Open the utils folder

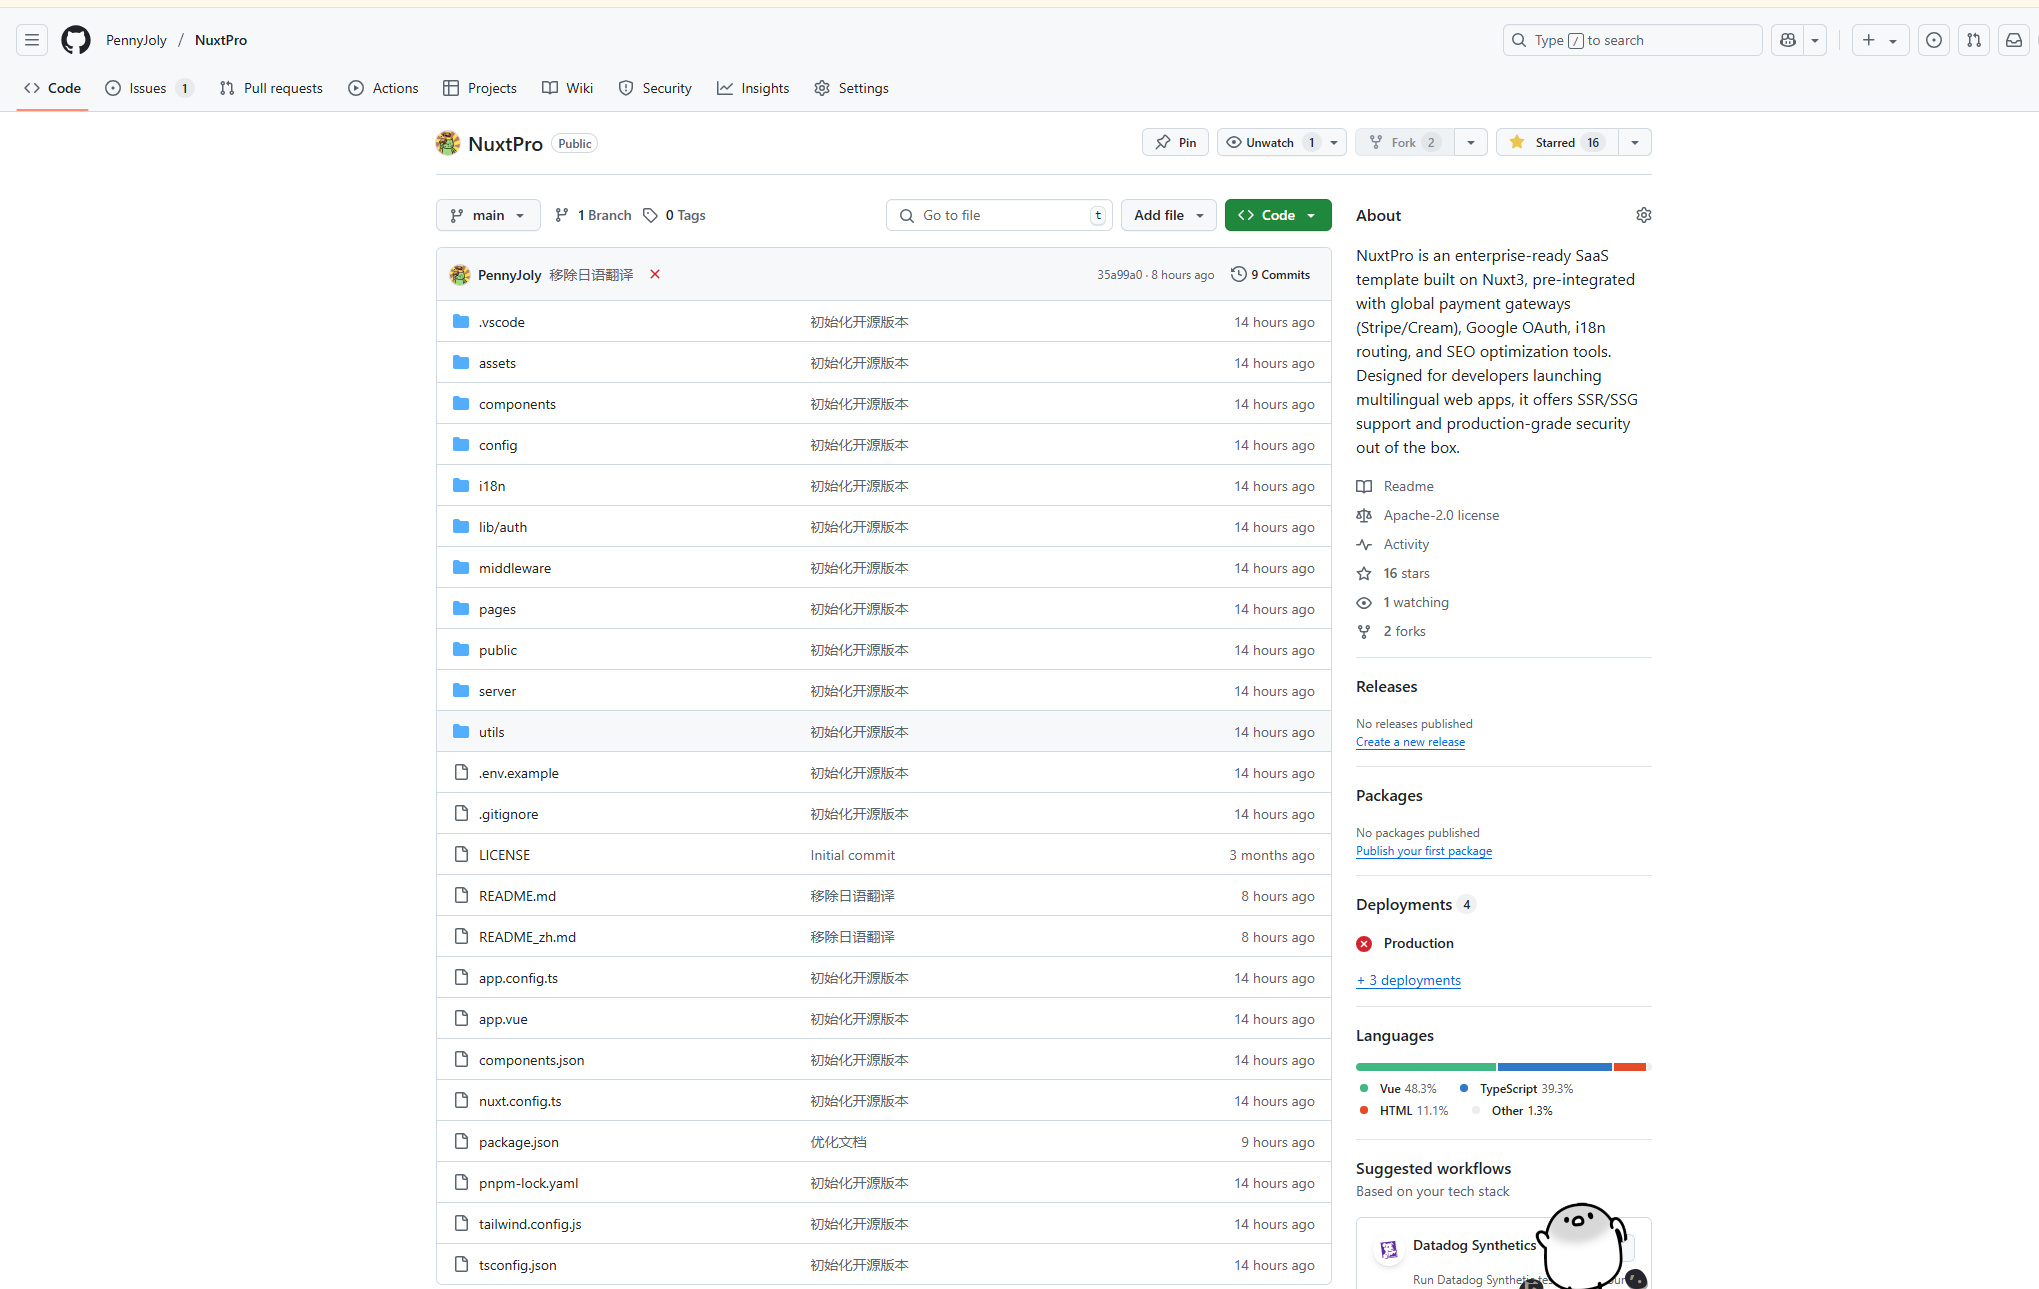[x=491, y=732]
